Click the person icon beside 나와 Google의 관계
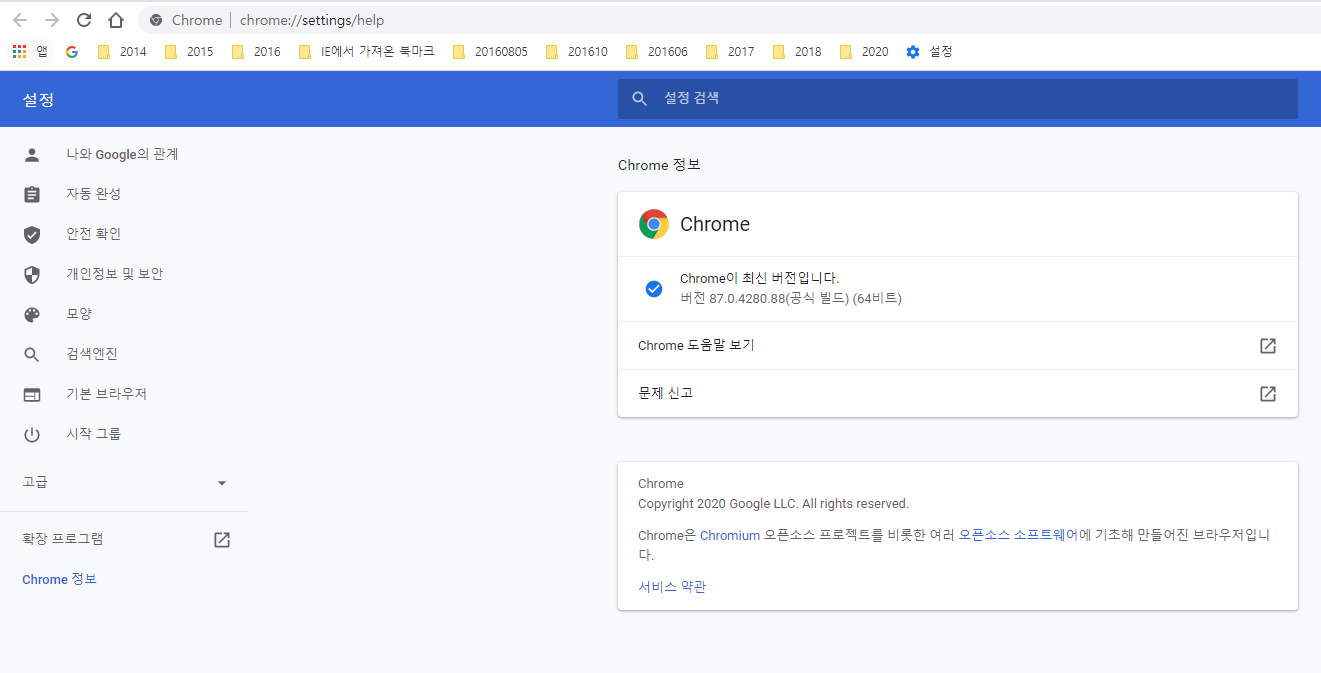This screenshot has width=1321, height=673. click(32, 154)
